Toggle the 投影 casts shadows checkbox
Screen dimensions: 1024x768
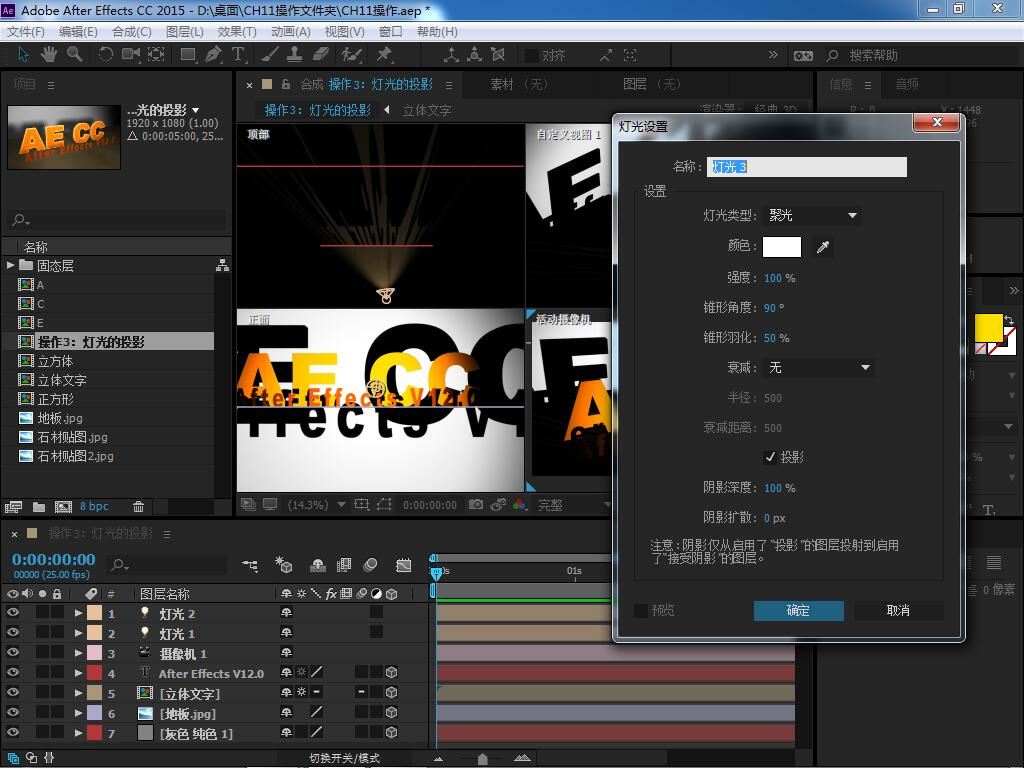[770, 457]
